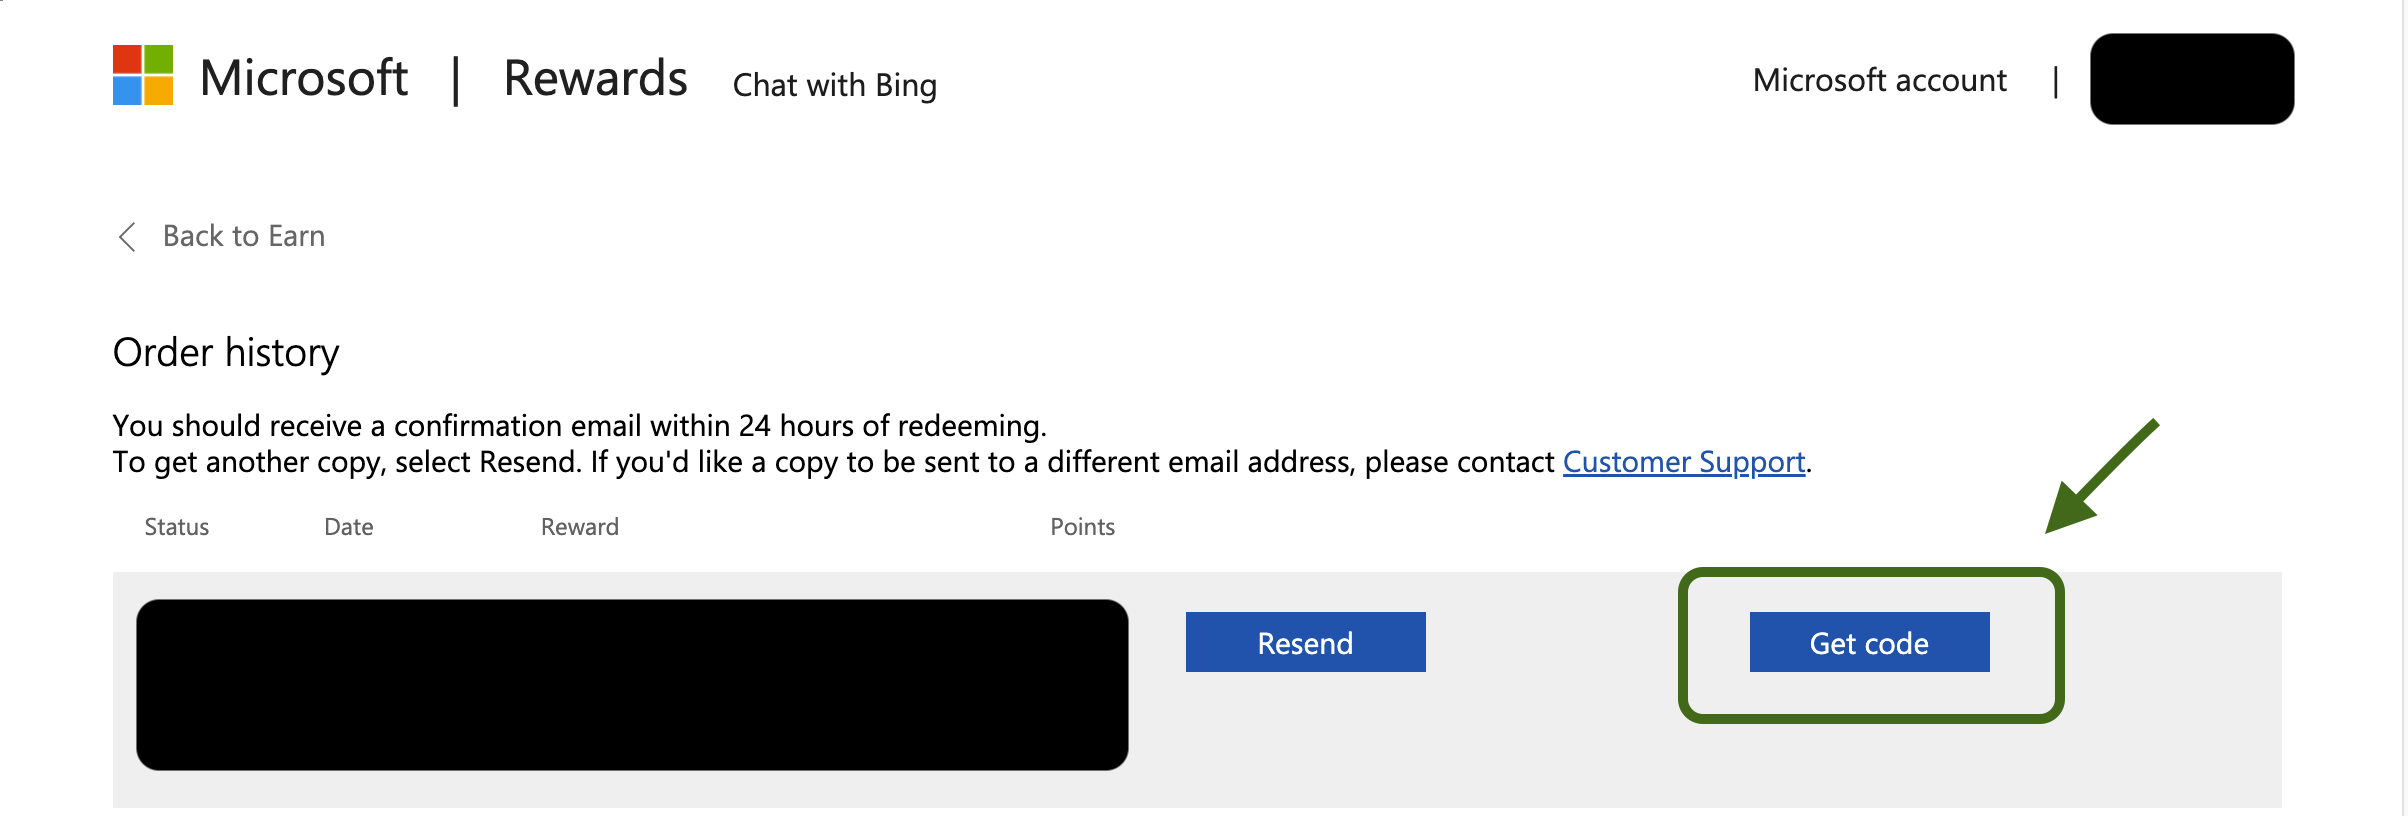
Task: Click the Microsoft four-square logo
Action: coord(143,75)
